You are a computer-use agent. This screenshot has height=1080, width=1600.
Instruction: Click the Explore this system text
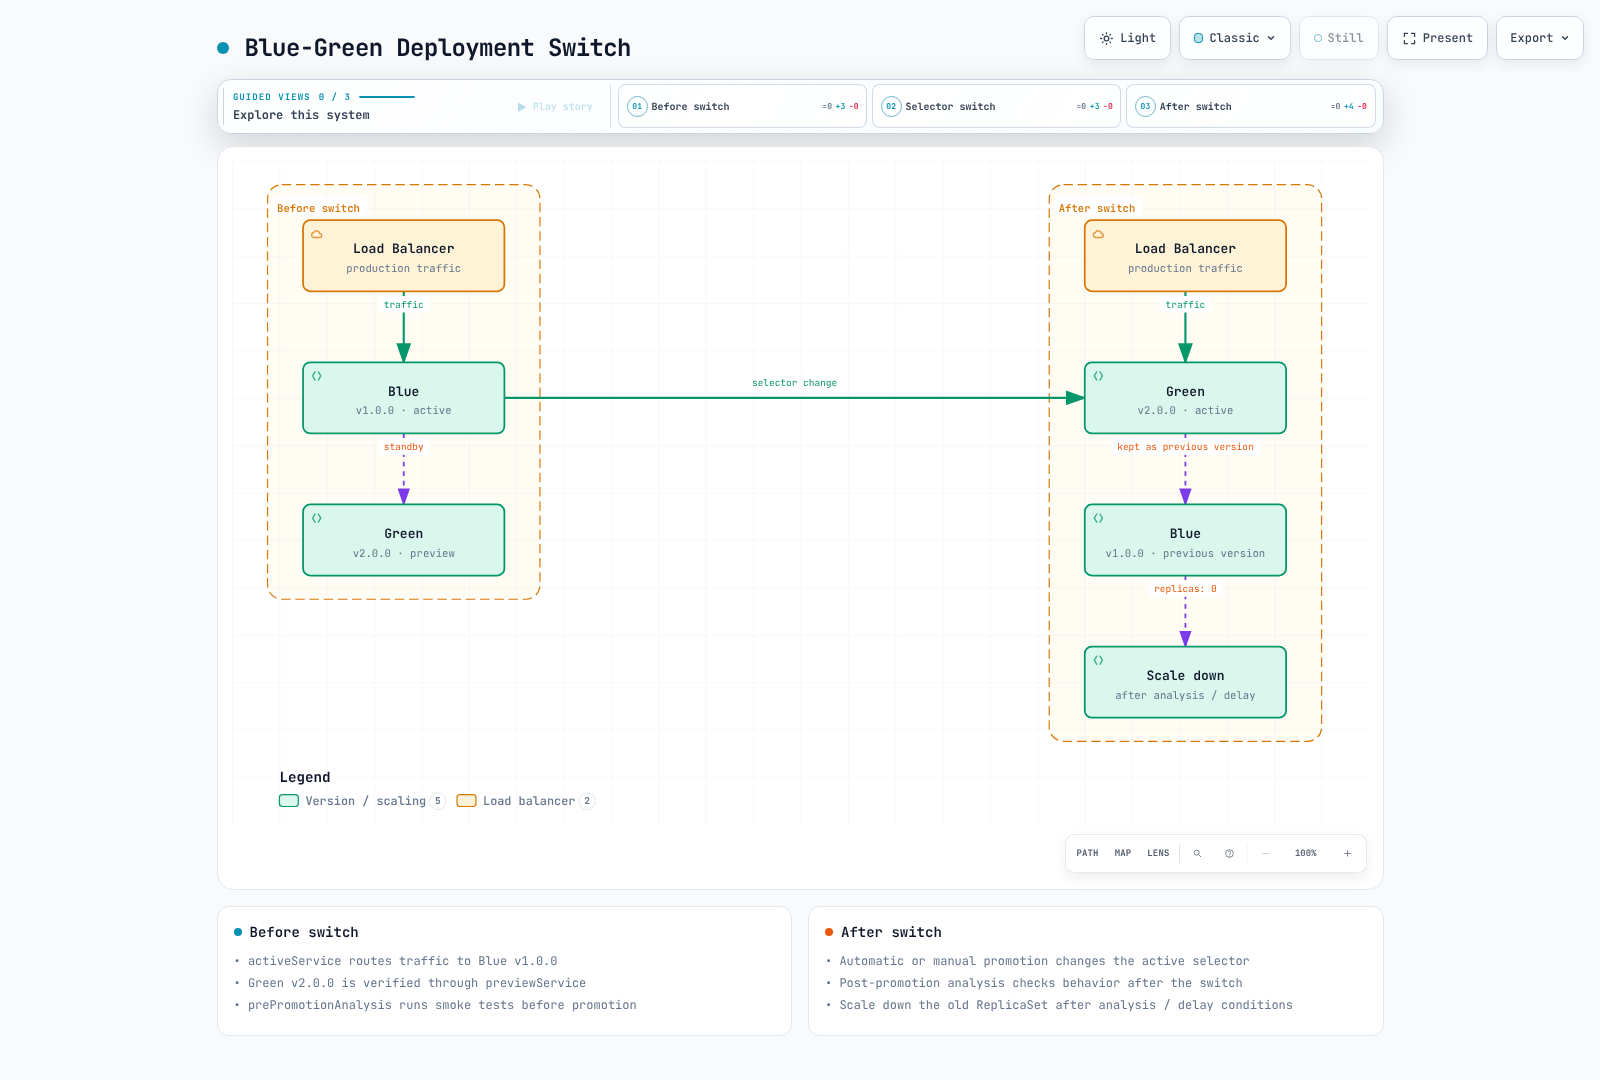click(x=301, y=115)
